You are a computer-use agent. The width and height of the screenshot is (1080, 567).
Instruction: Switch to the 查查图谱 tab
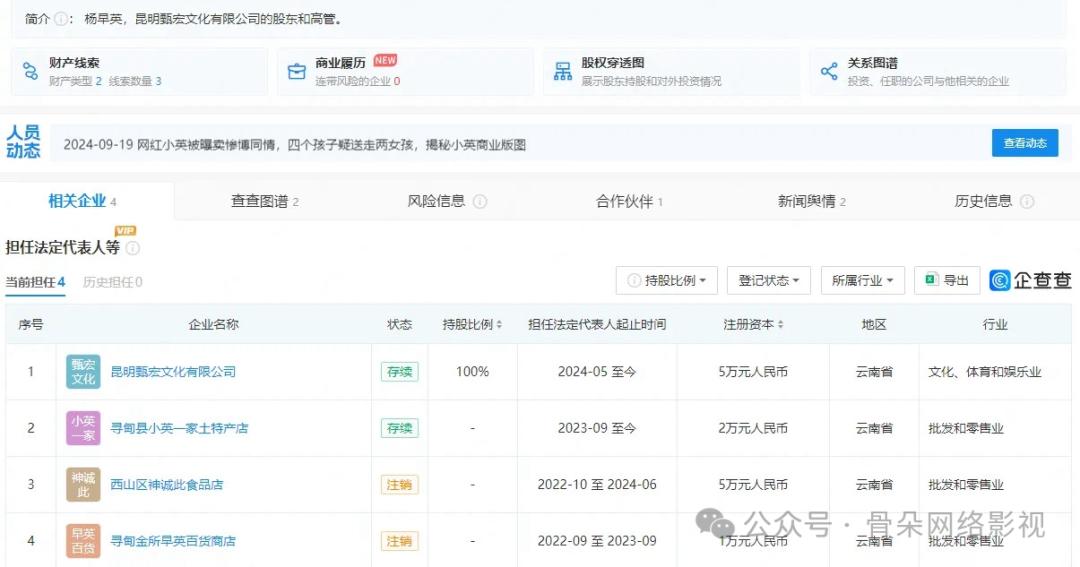click(265, 202)
